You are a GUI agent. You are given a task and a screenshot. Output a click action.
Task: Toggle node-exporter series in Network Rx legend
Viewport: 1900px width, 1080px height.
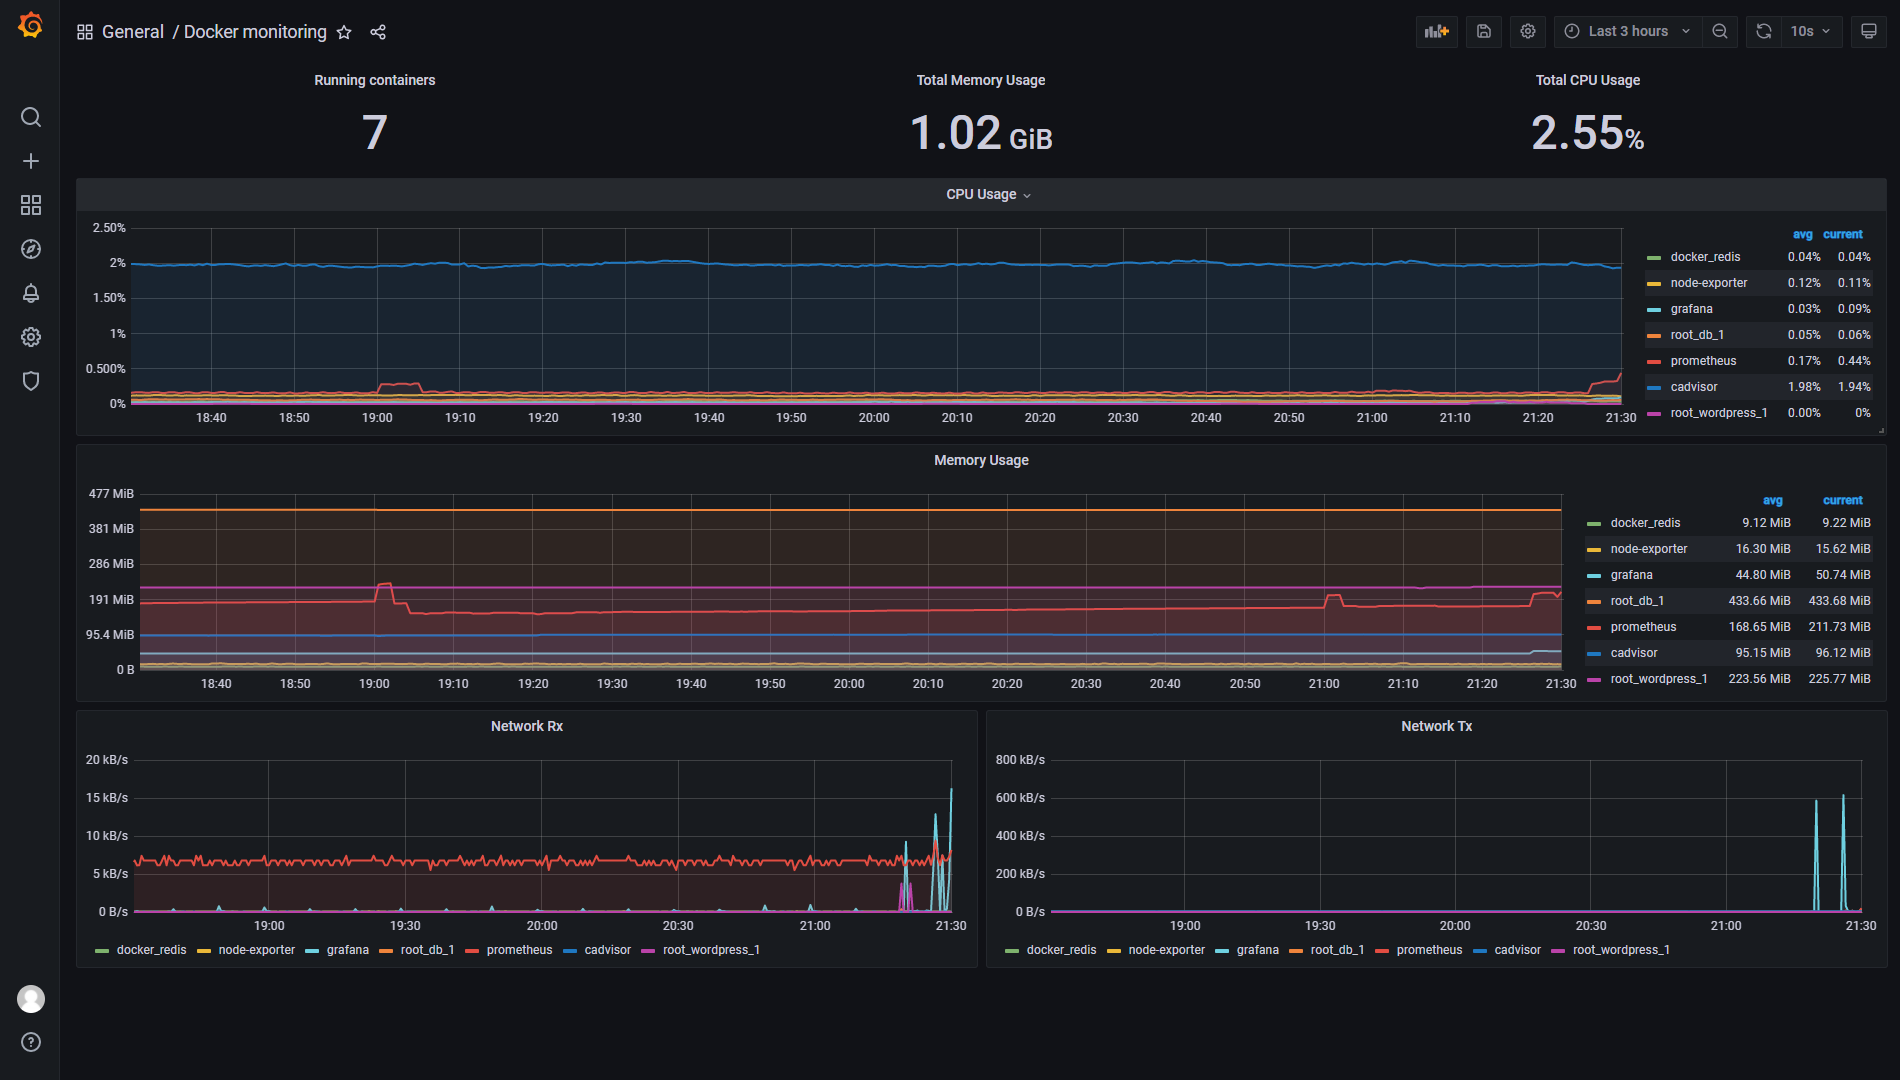(x=257, y=950)
